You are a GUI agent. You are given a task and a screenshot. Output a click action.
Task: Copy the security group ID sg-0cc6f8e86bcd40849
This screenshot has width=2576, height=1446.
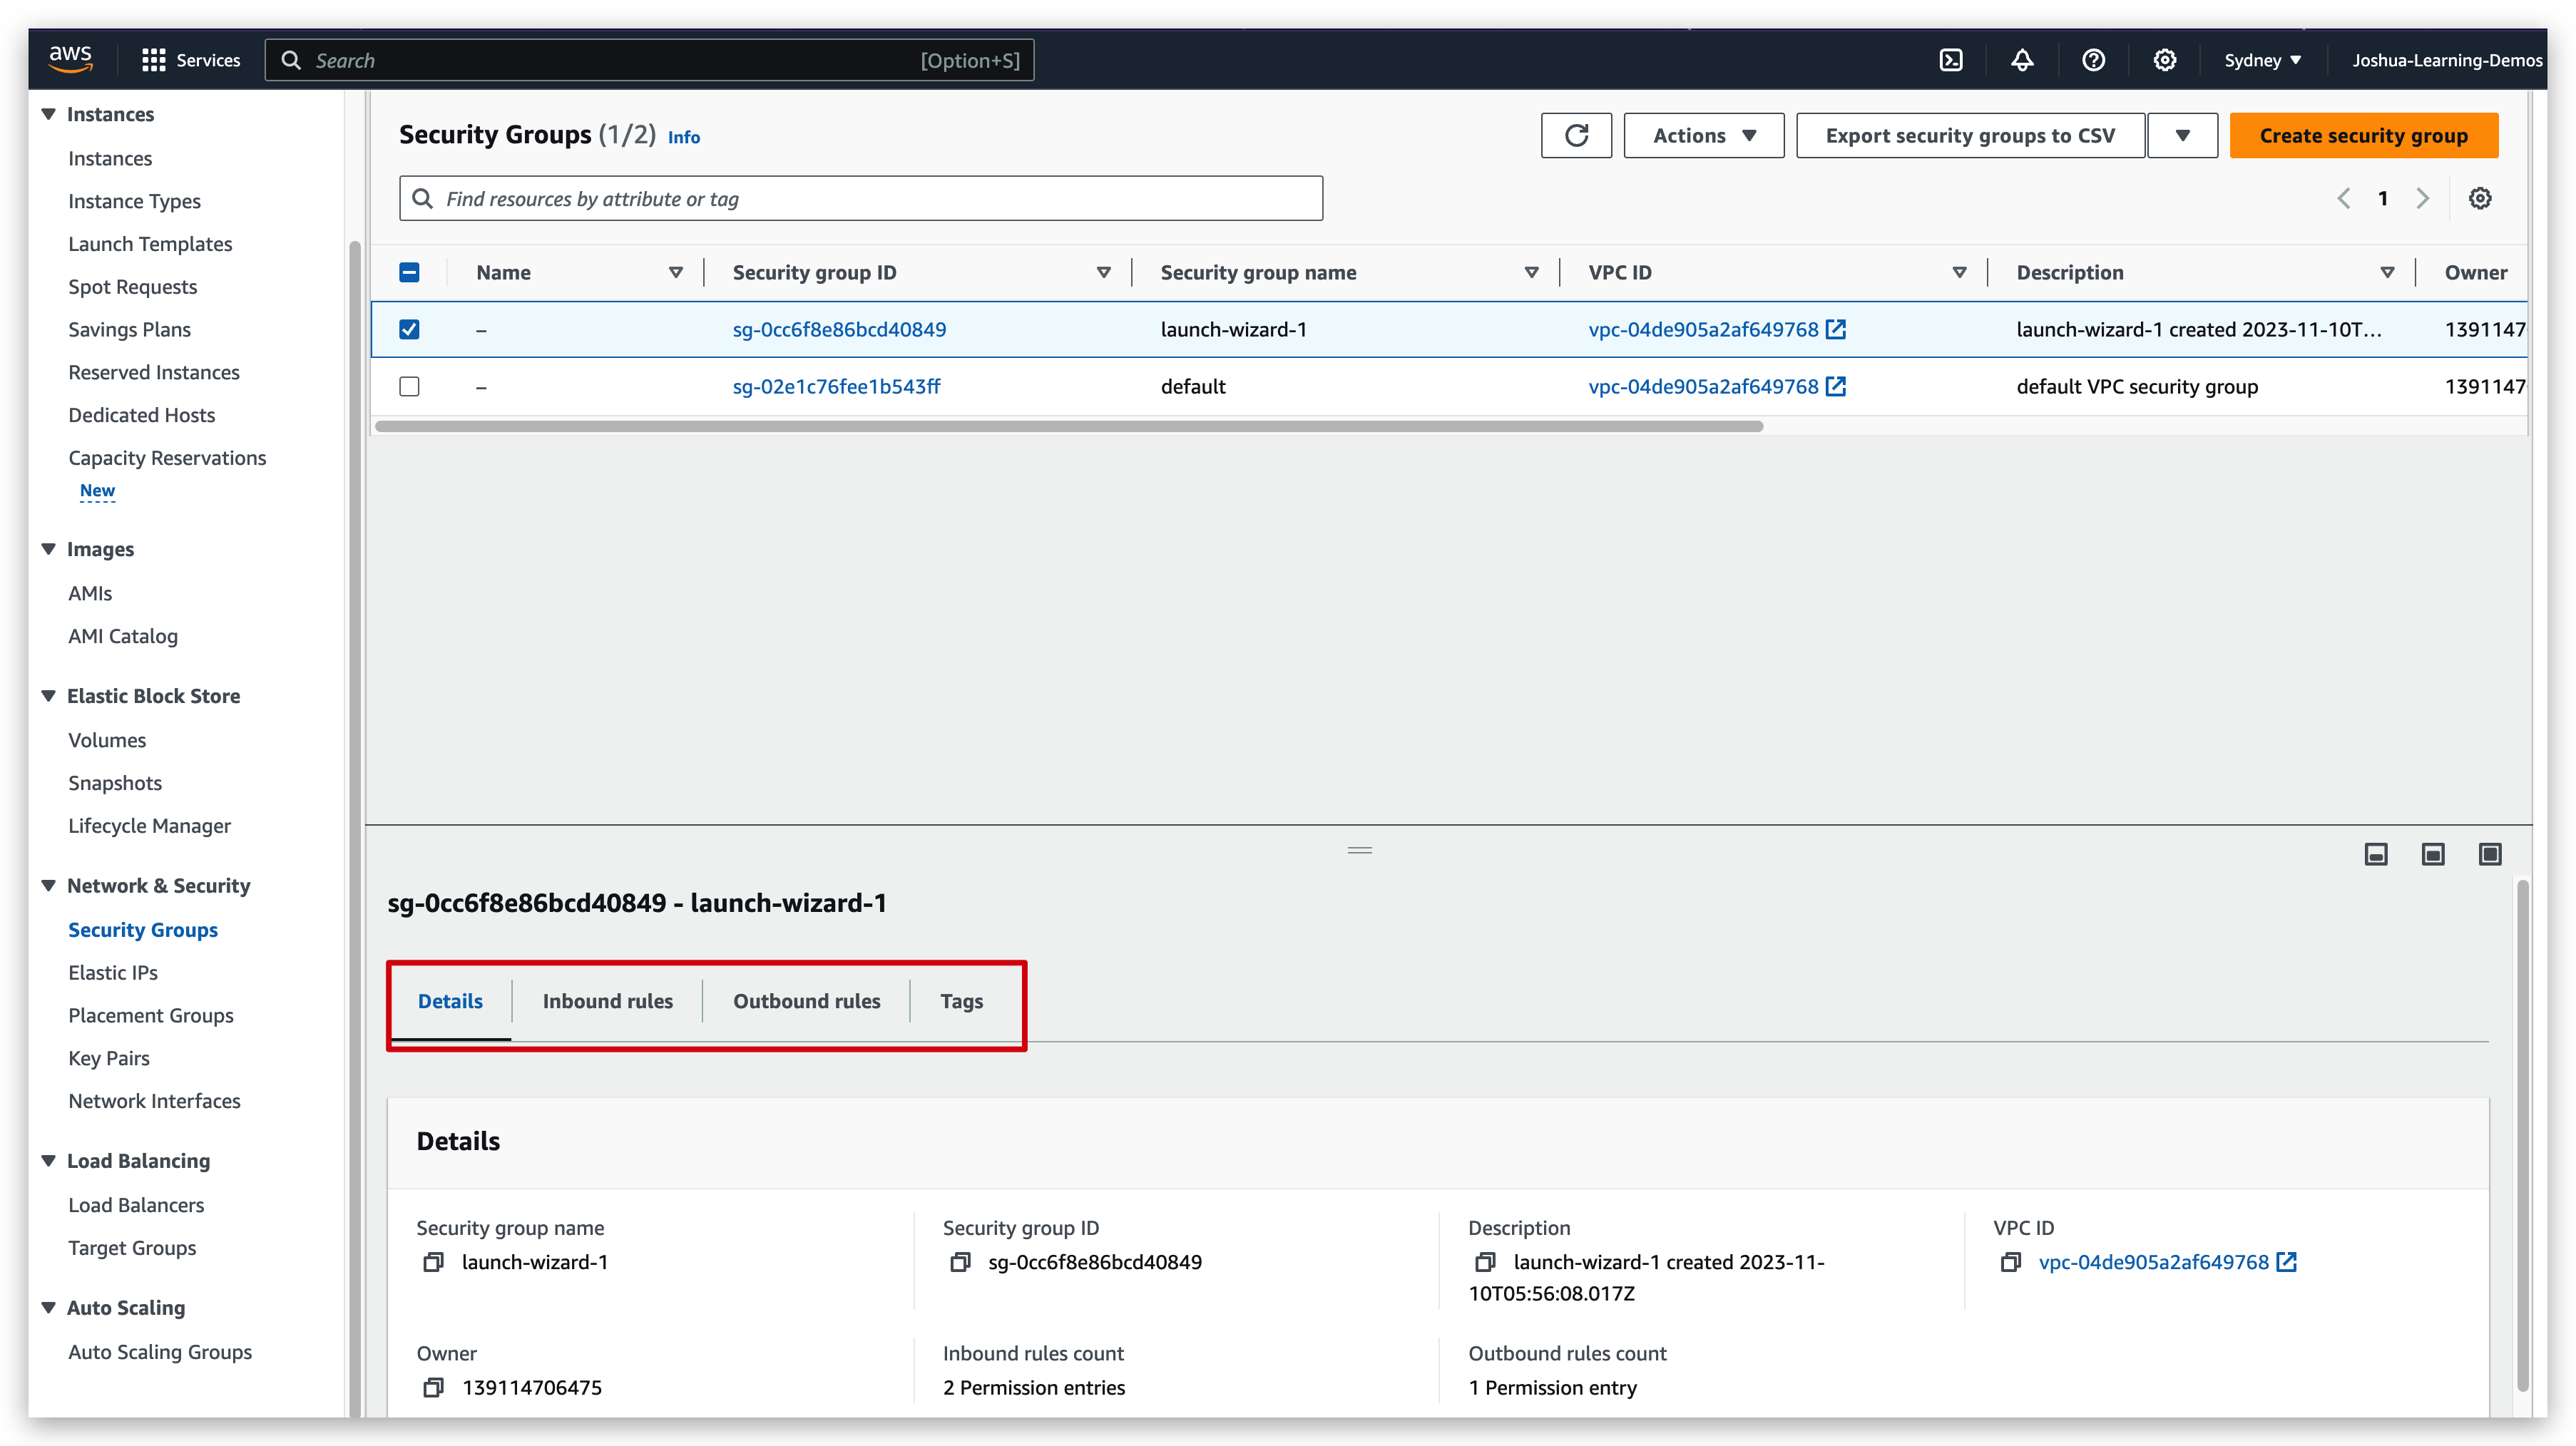(960, 1262)
